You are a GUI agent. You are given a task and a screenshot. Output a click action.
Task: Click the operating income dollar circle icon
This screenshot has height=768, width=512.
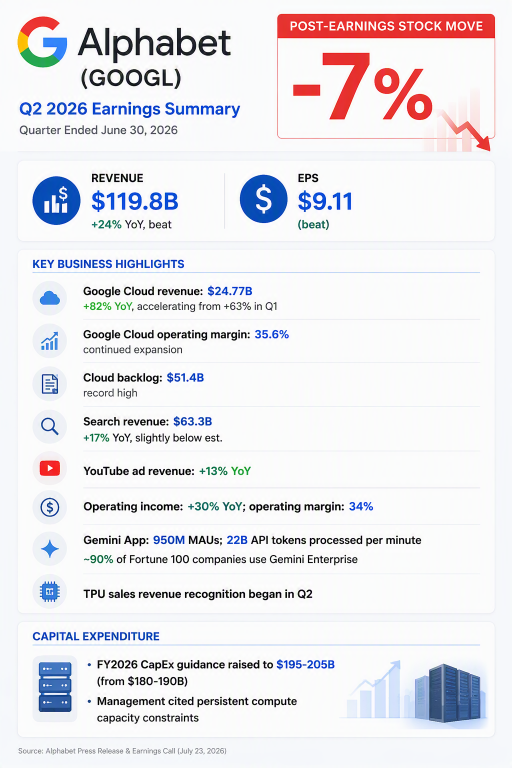click(49, 507)
